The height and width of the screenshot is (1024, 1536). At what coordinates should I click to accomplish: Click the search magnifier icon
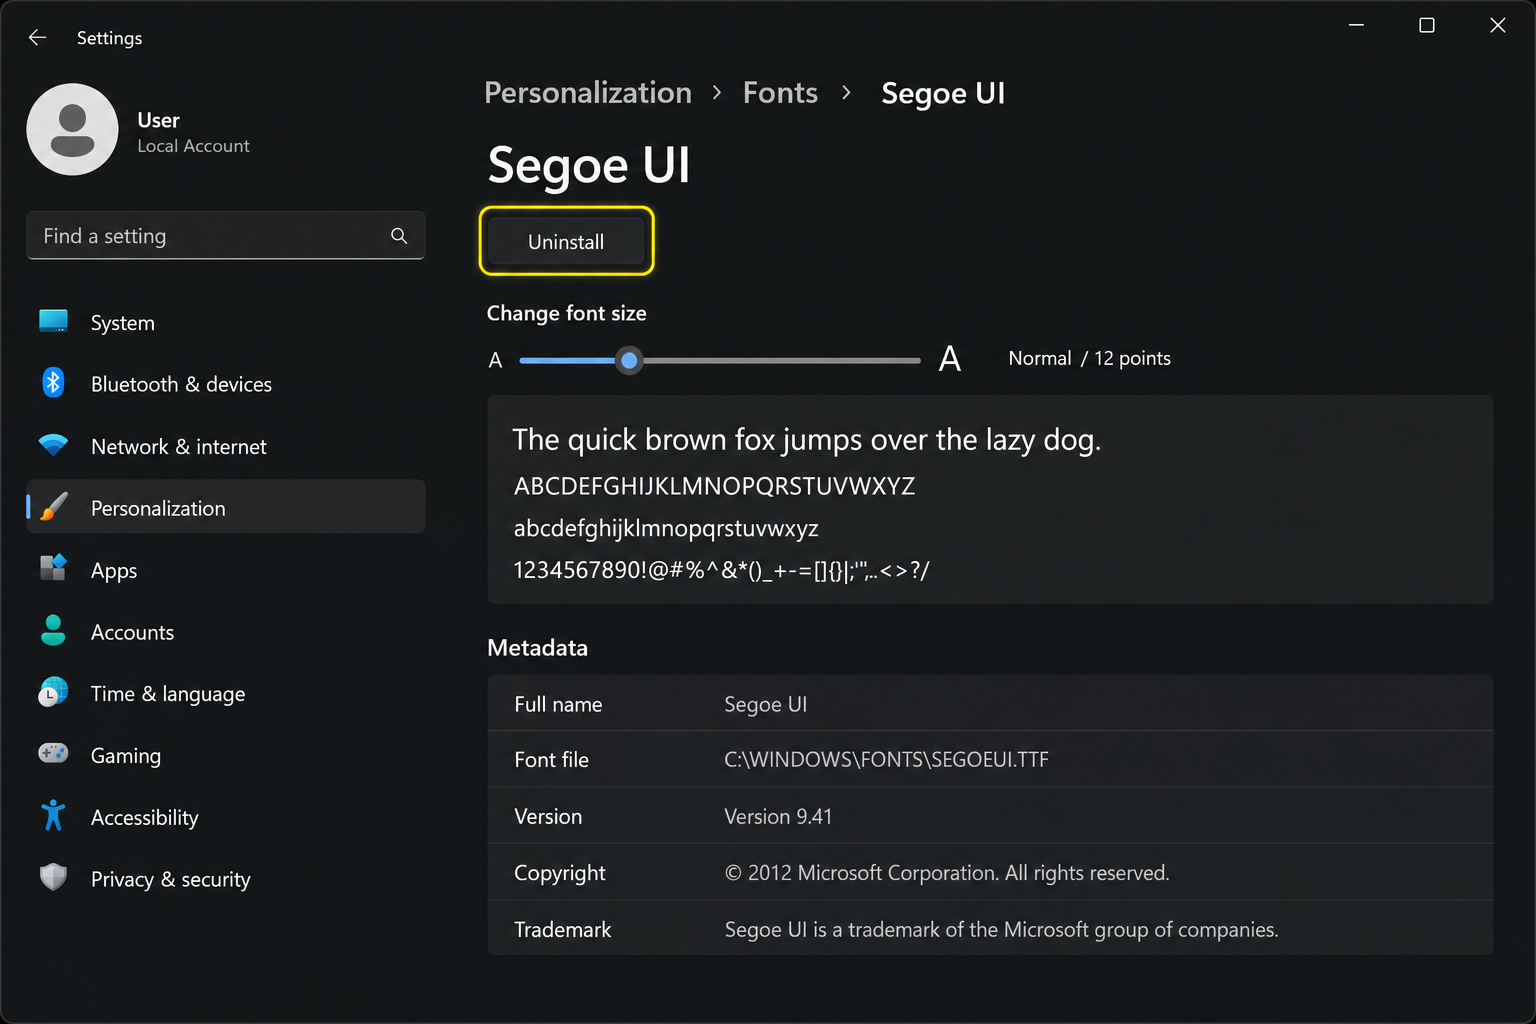399,236
